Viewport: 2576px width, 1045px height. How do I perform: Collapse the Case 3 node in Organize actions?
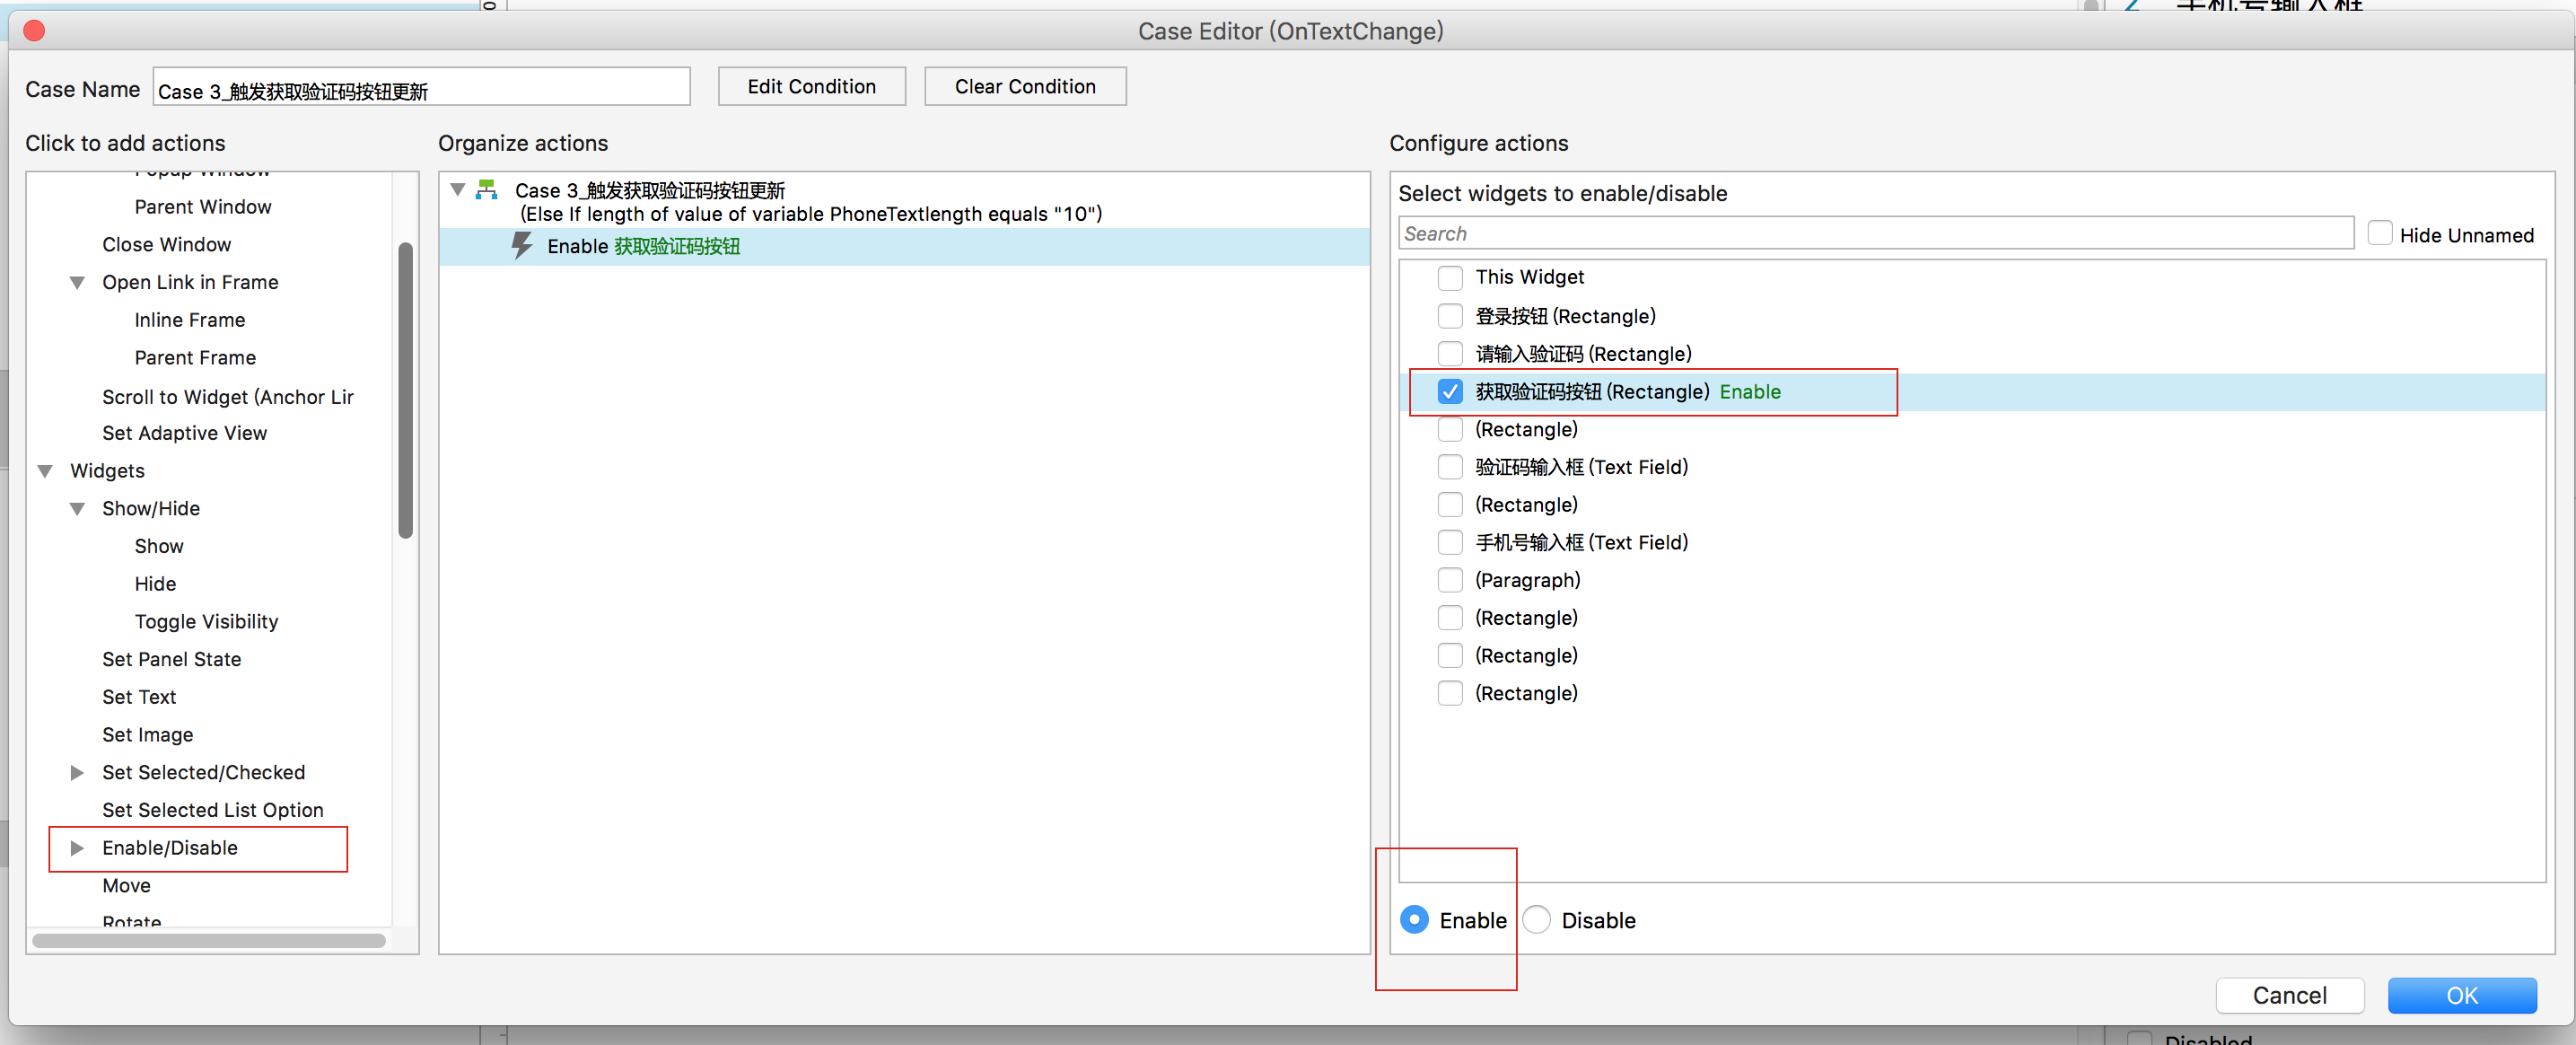(x=458, y=189)
